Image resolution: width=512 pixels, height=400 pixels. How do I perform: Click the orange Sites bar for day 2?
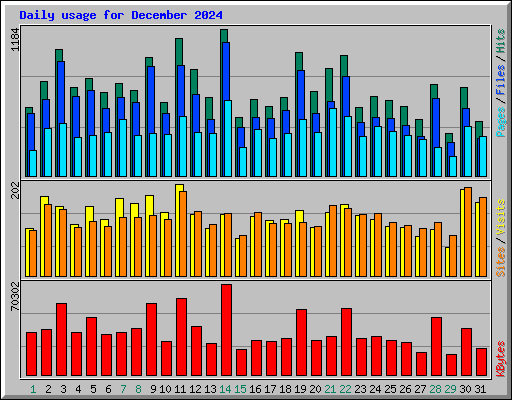pos(48,240)
